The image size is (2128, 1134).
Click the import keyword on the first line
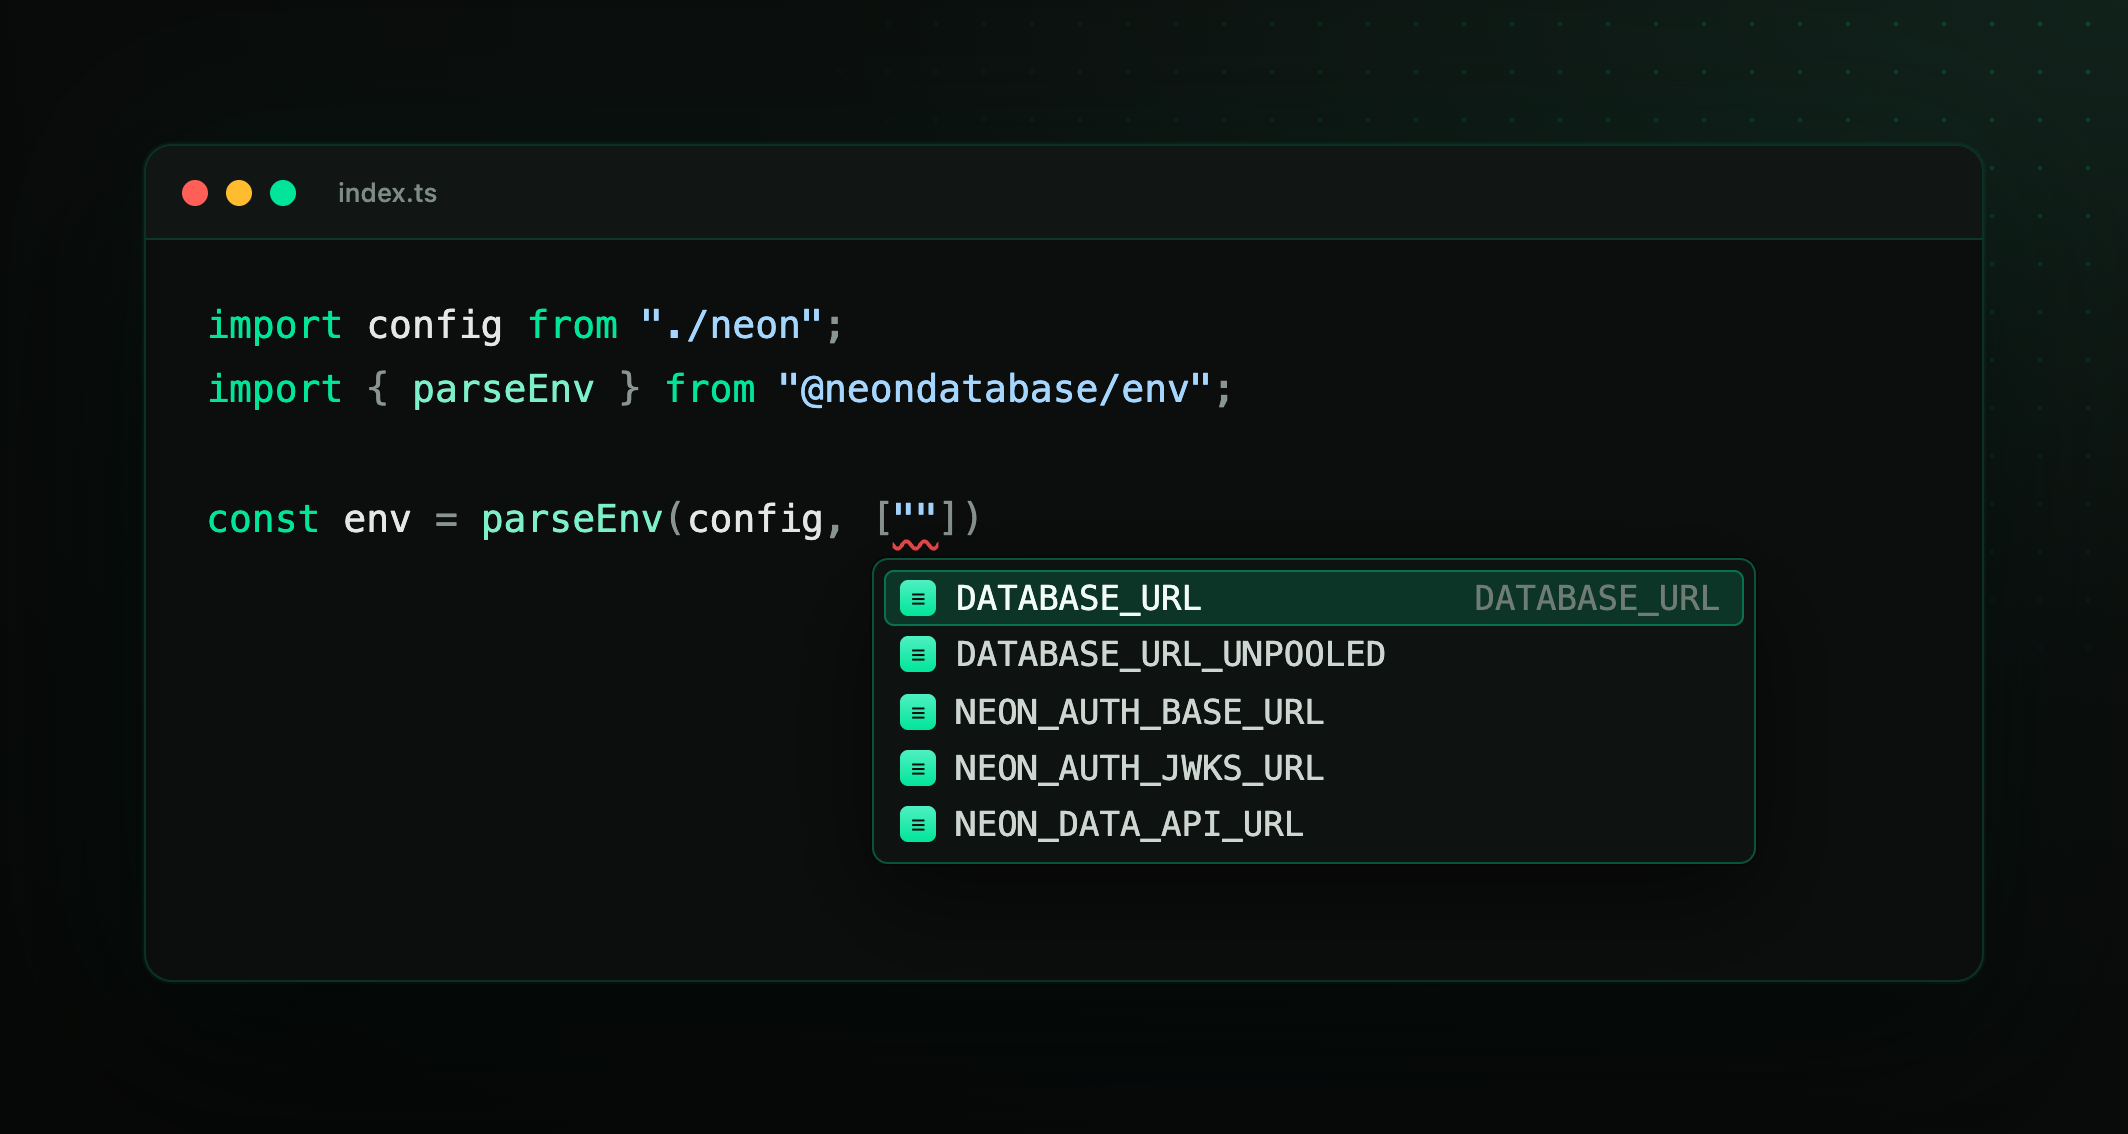[274, 326]
